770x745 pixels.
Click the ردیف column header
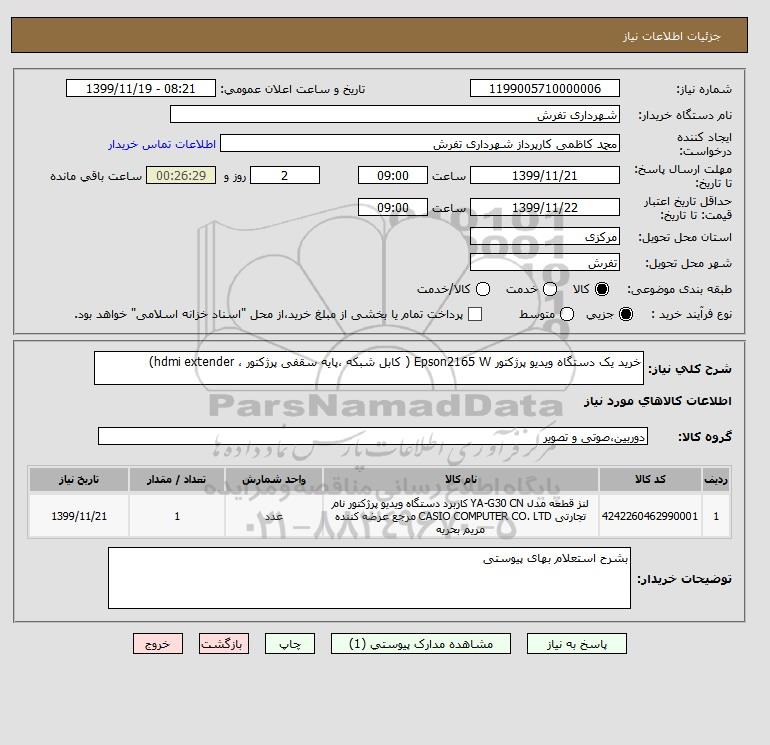tap(716, 479)
